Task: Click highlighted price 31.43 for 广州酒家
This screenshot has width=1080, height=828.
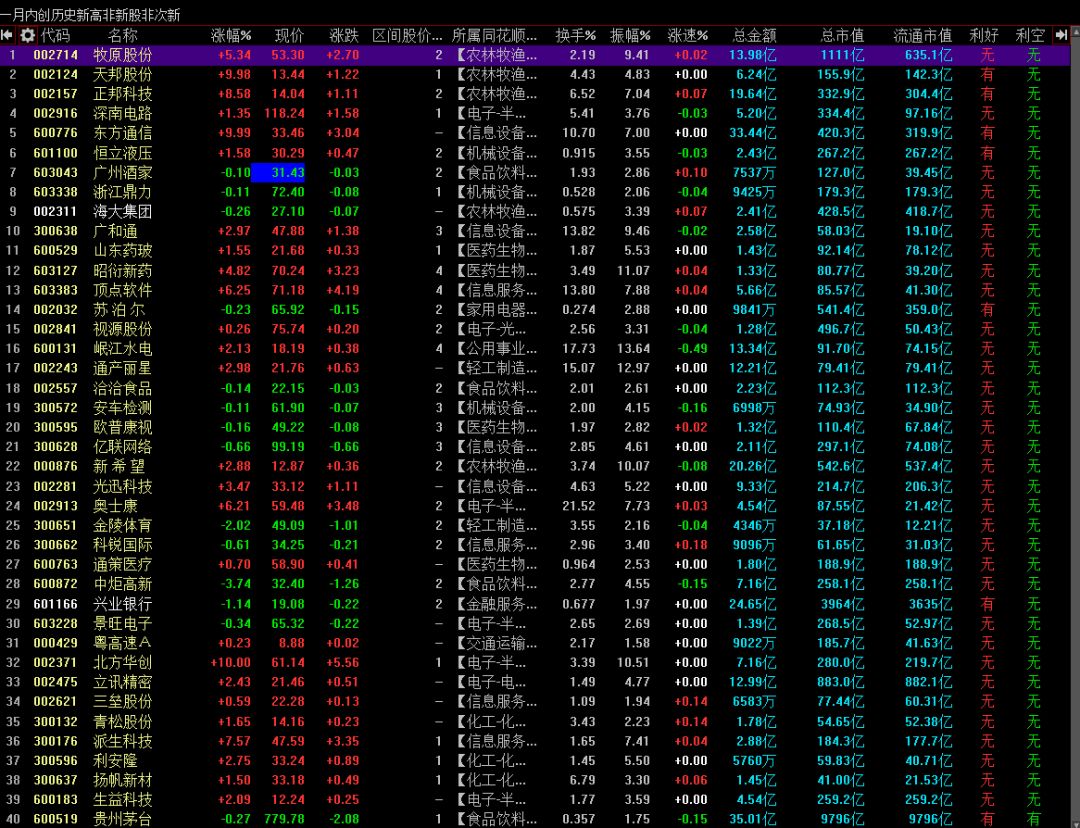Action: click(278, 172)
